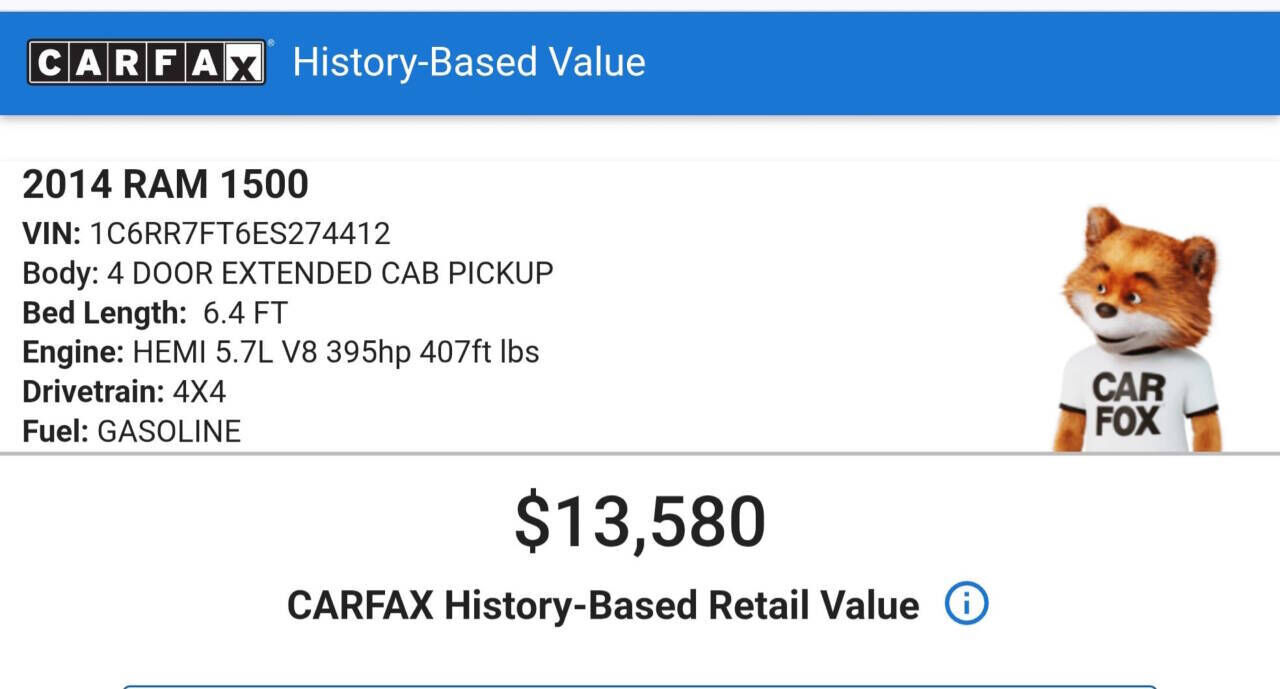Click the info icon beside Retail Value
The width and height of the screenshot is (1280, 689).
tap(966, 604)
